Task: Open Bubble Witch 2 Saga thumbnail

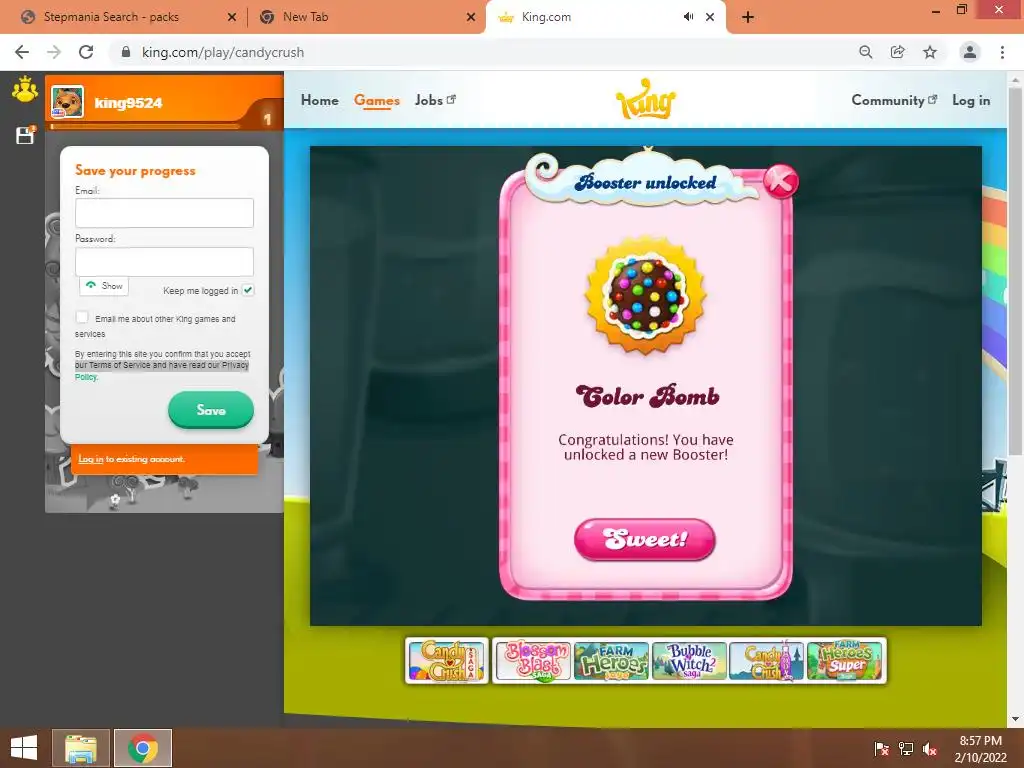Action: click(x=689, y=661)
